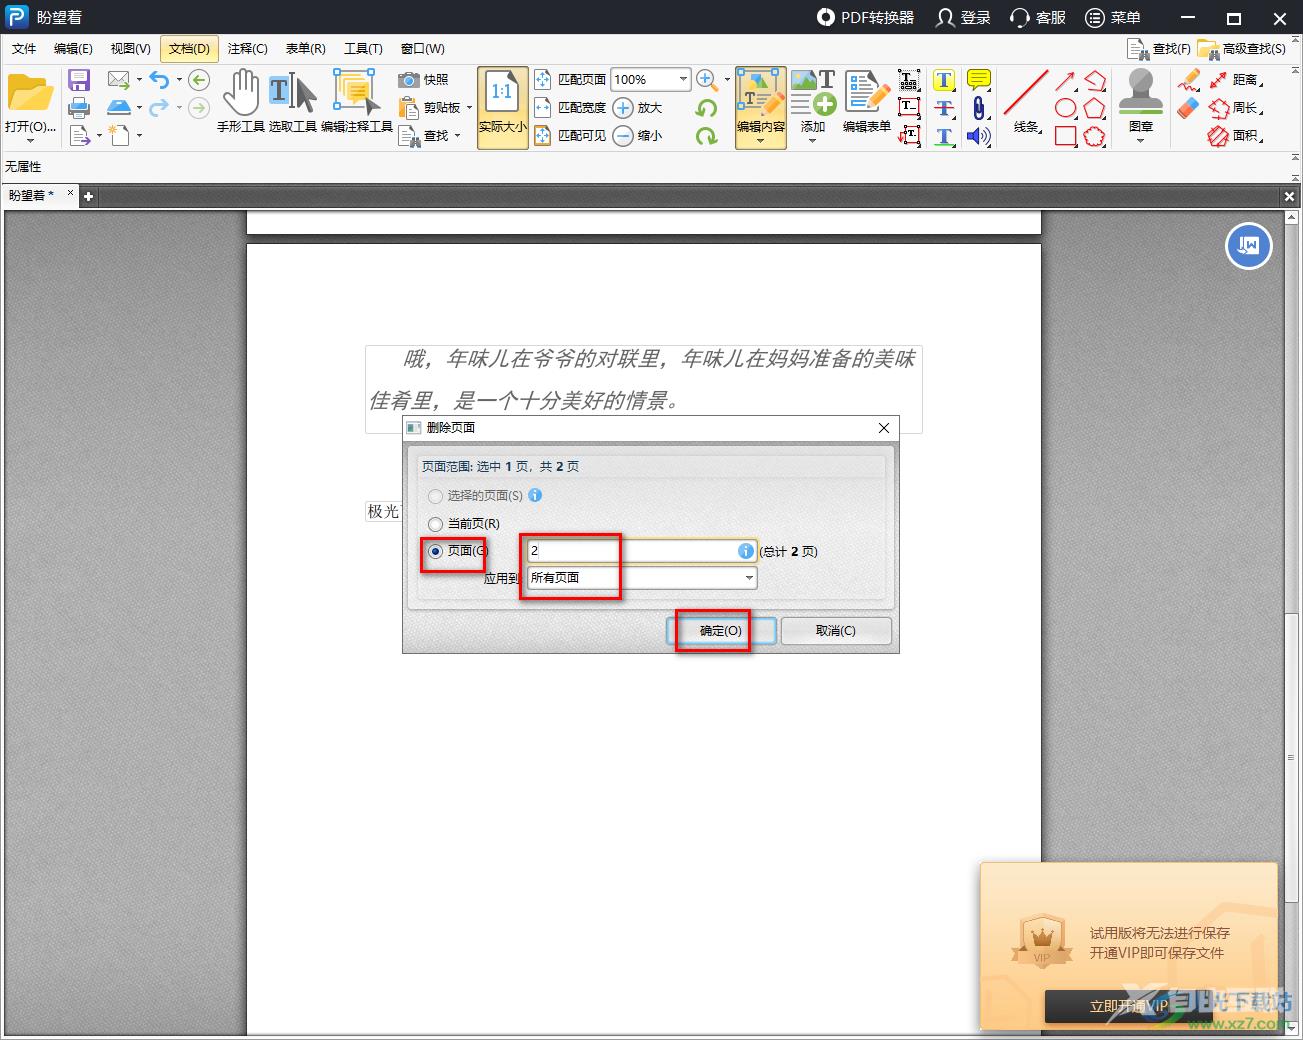The height and width of the screenshot is (1040, 1303).
Task: Select the Hand tool (手形工具)
Action: coord(241,101)
